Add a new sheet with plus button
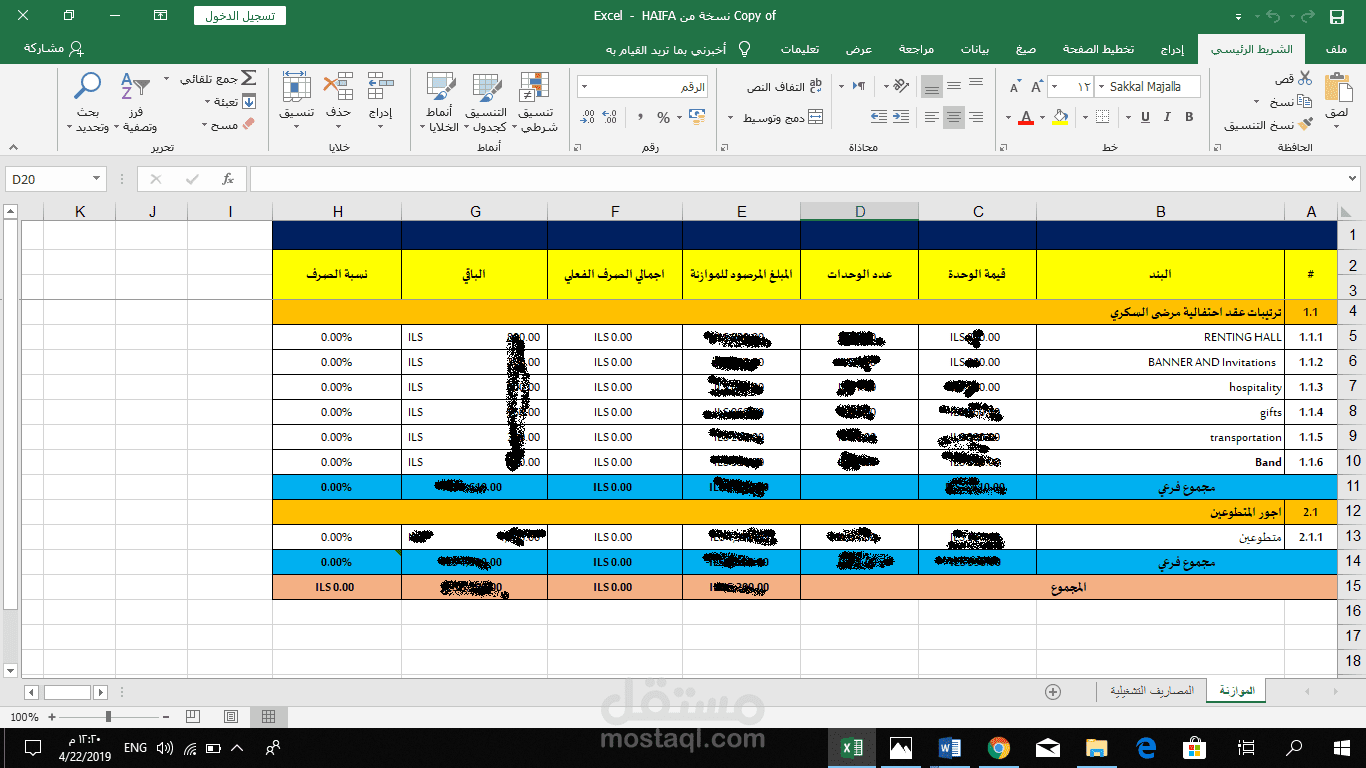 [x=1052, y=691]
